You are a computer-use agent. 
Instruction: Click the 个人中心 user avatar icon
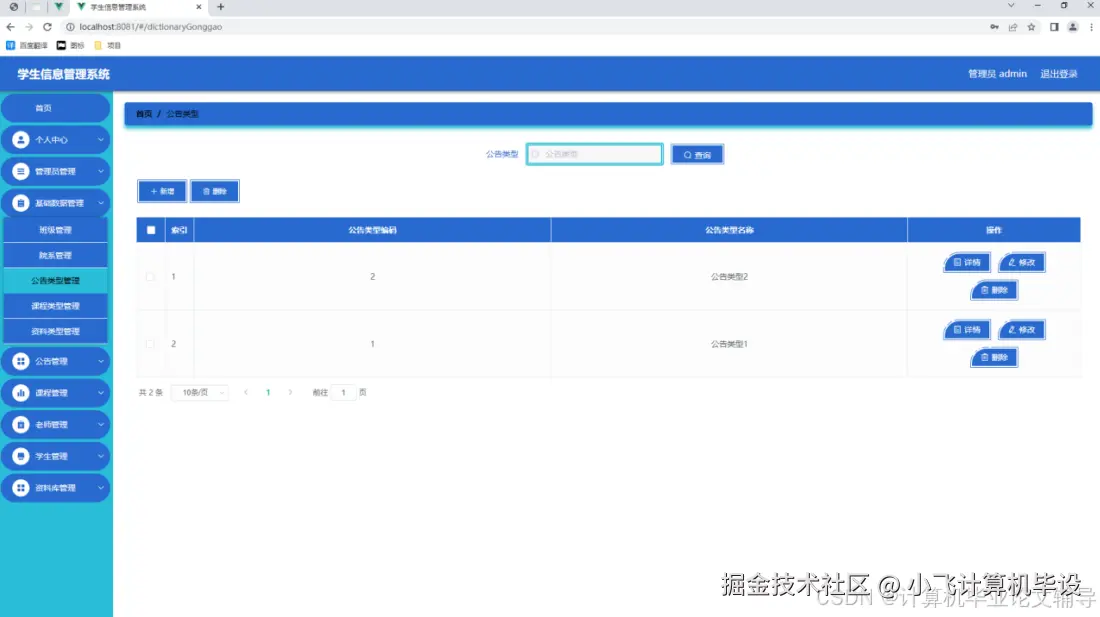tap(20, 140)
